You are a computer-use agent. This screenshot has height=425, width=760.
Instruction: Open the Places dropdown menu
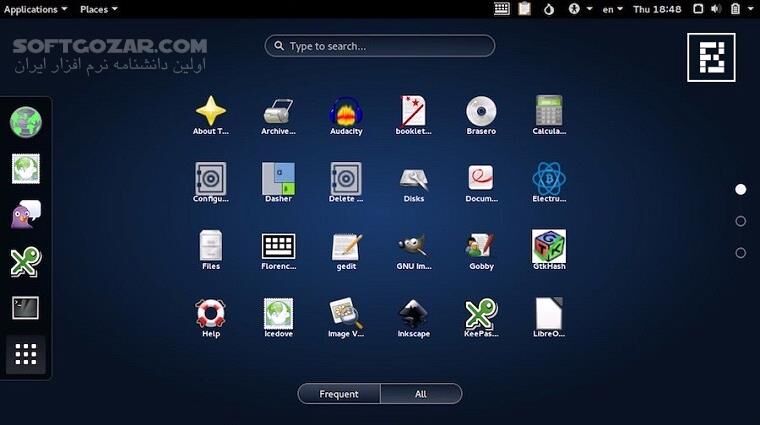[x=98, y=9]
